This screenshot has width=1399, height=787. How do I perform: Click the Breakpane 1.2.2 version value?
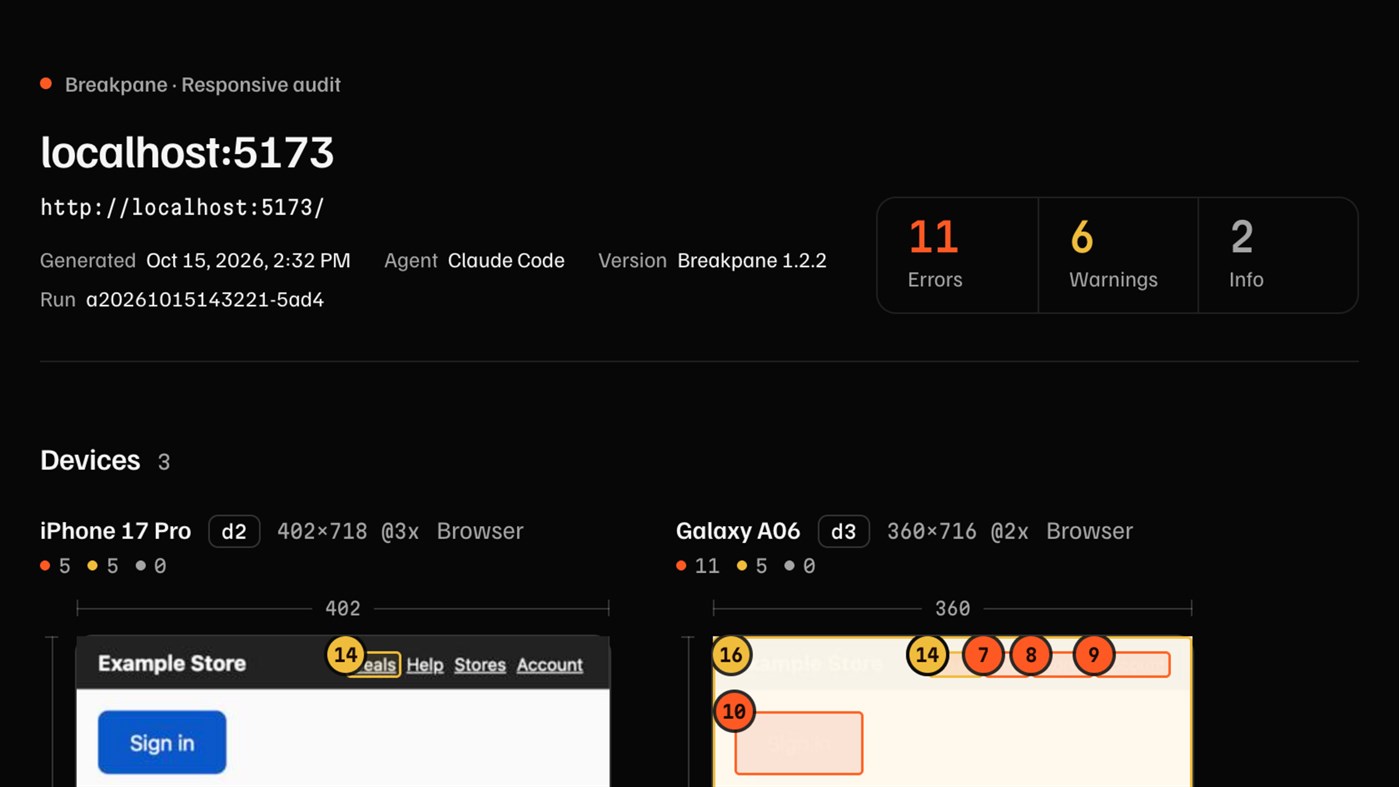click(x=752, y=260)
